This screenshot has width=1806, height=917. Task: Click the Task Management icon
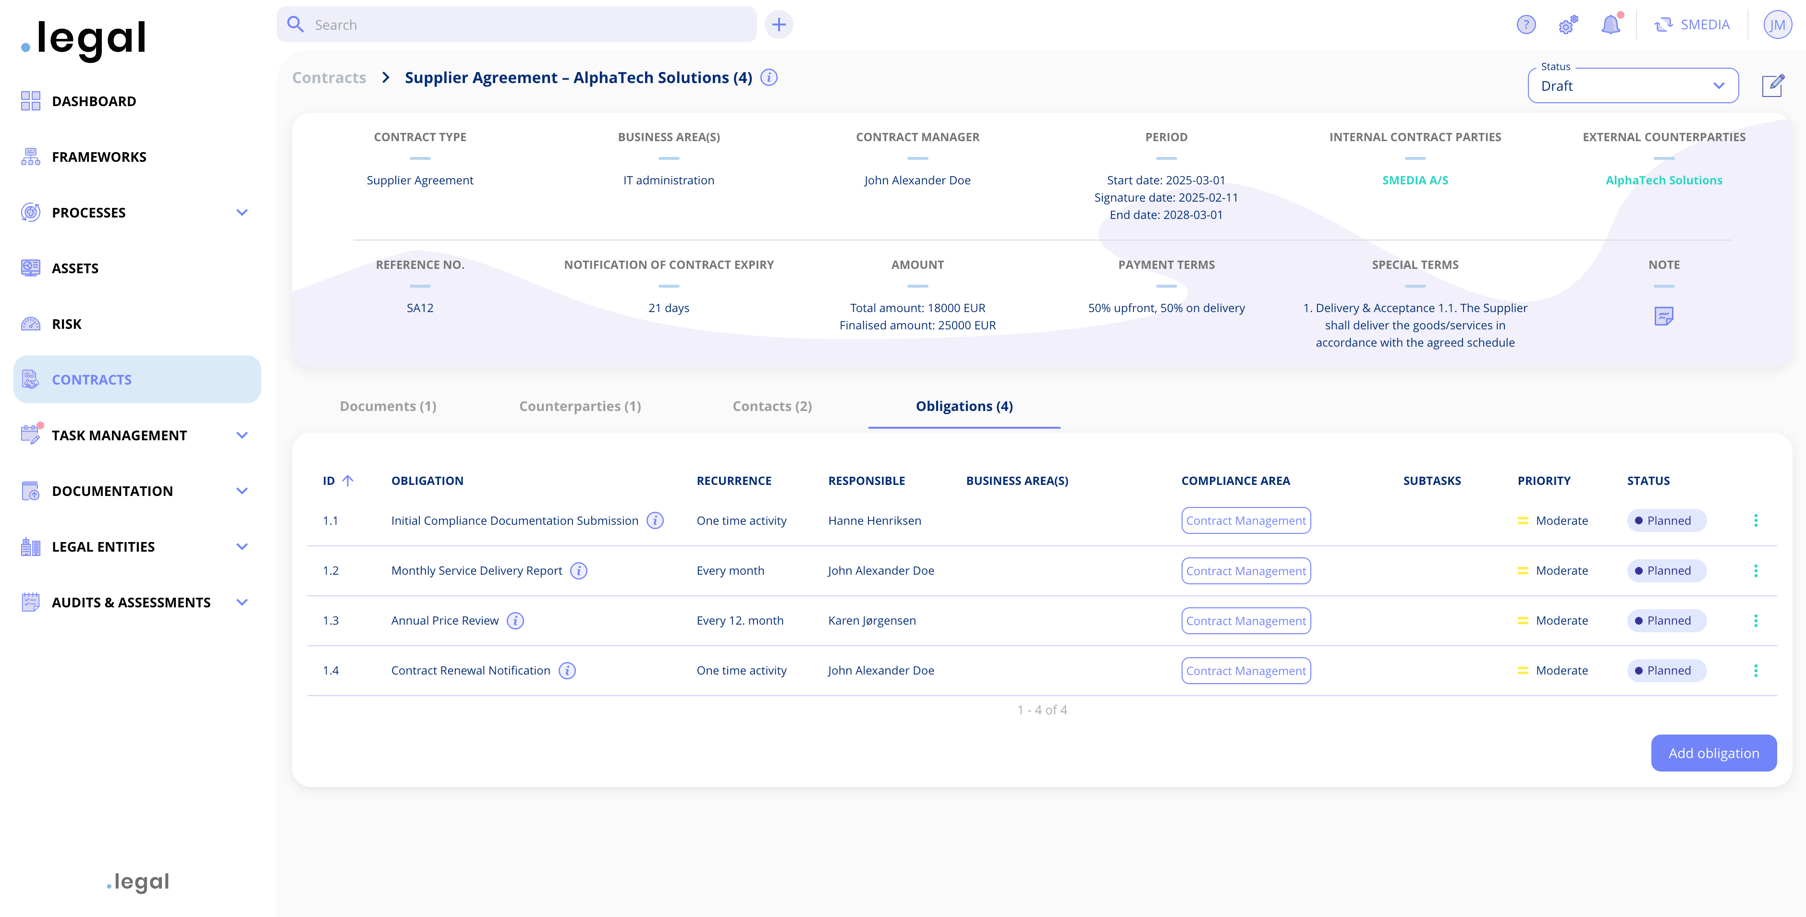pyautogui.click(x=31, y=435)
